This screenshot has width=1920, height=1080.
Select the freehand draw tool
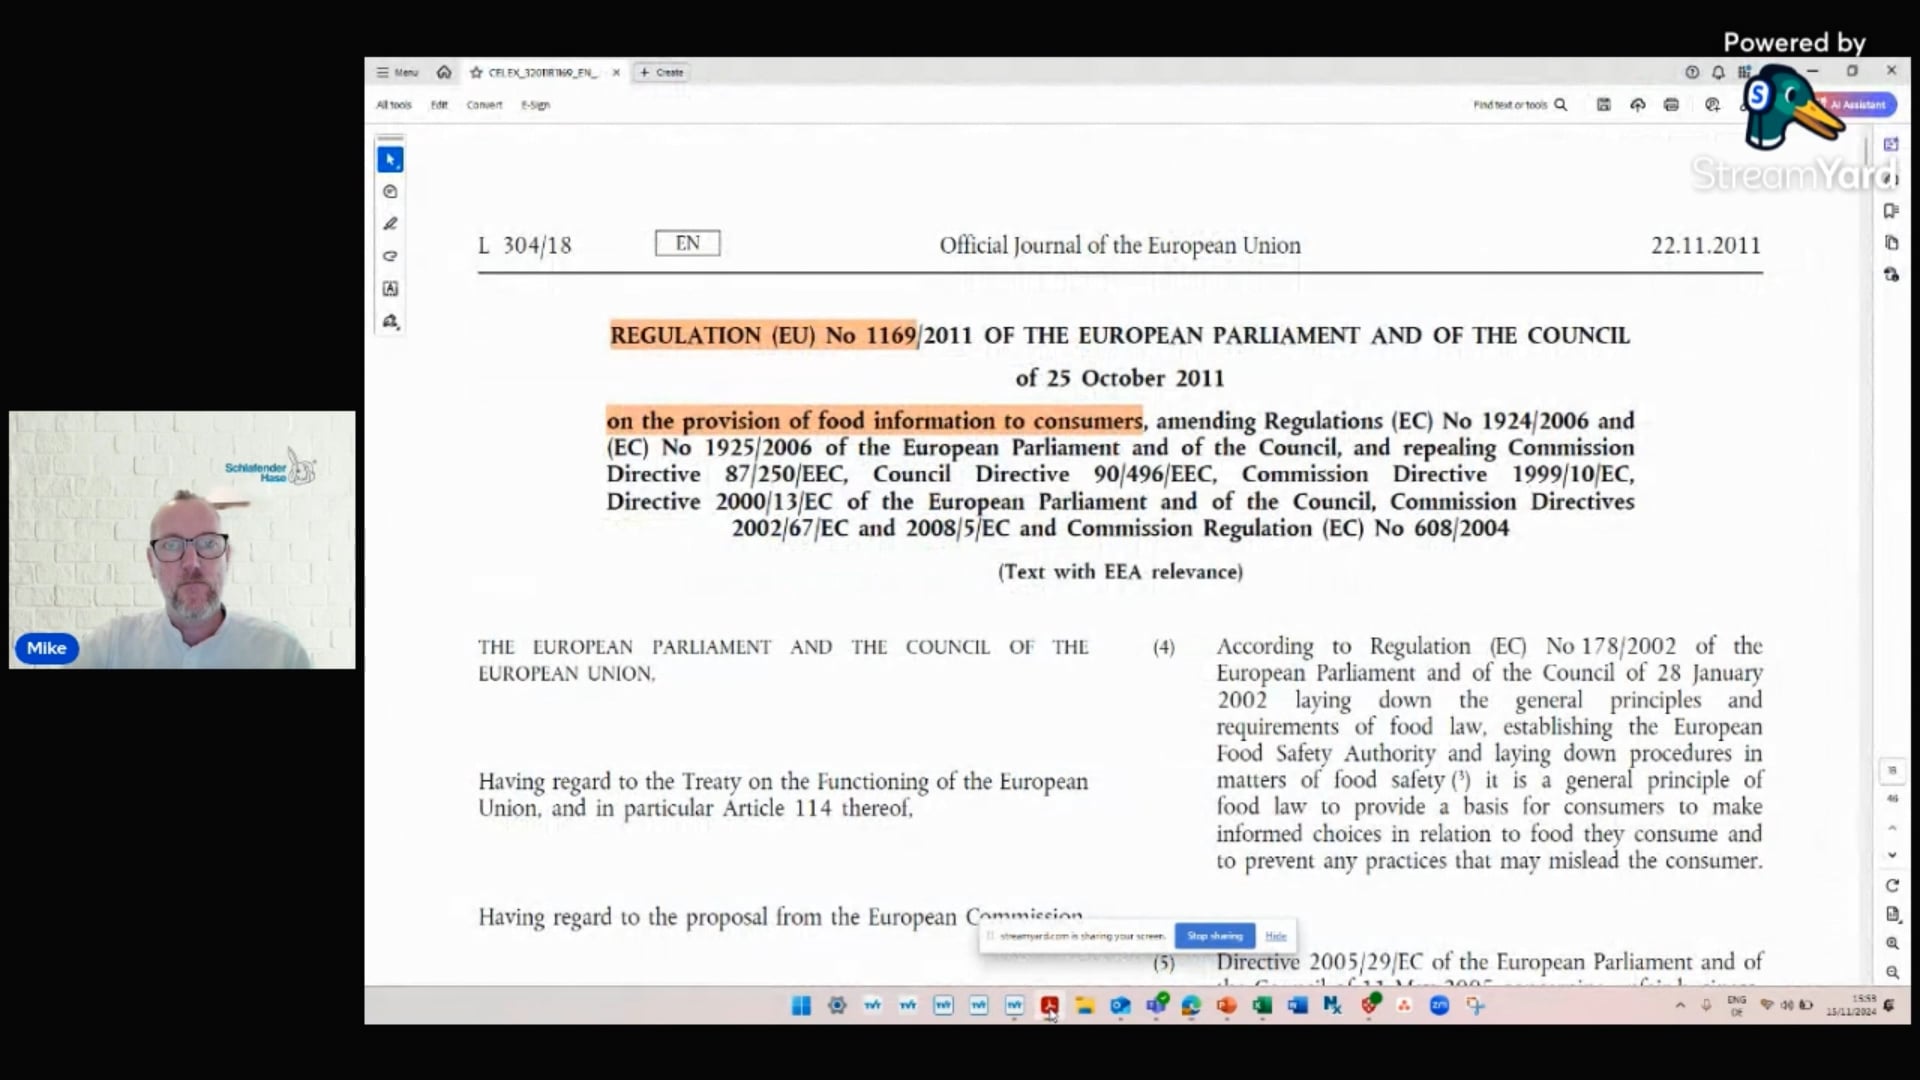pyautogui.click(x=390, y=256)
